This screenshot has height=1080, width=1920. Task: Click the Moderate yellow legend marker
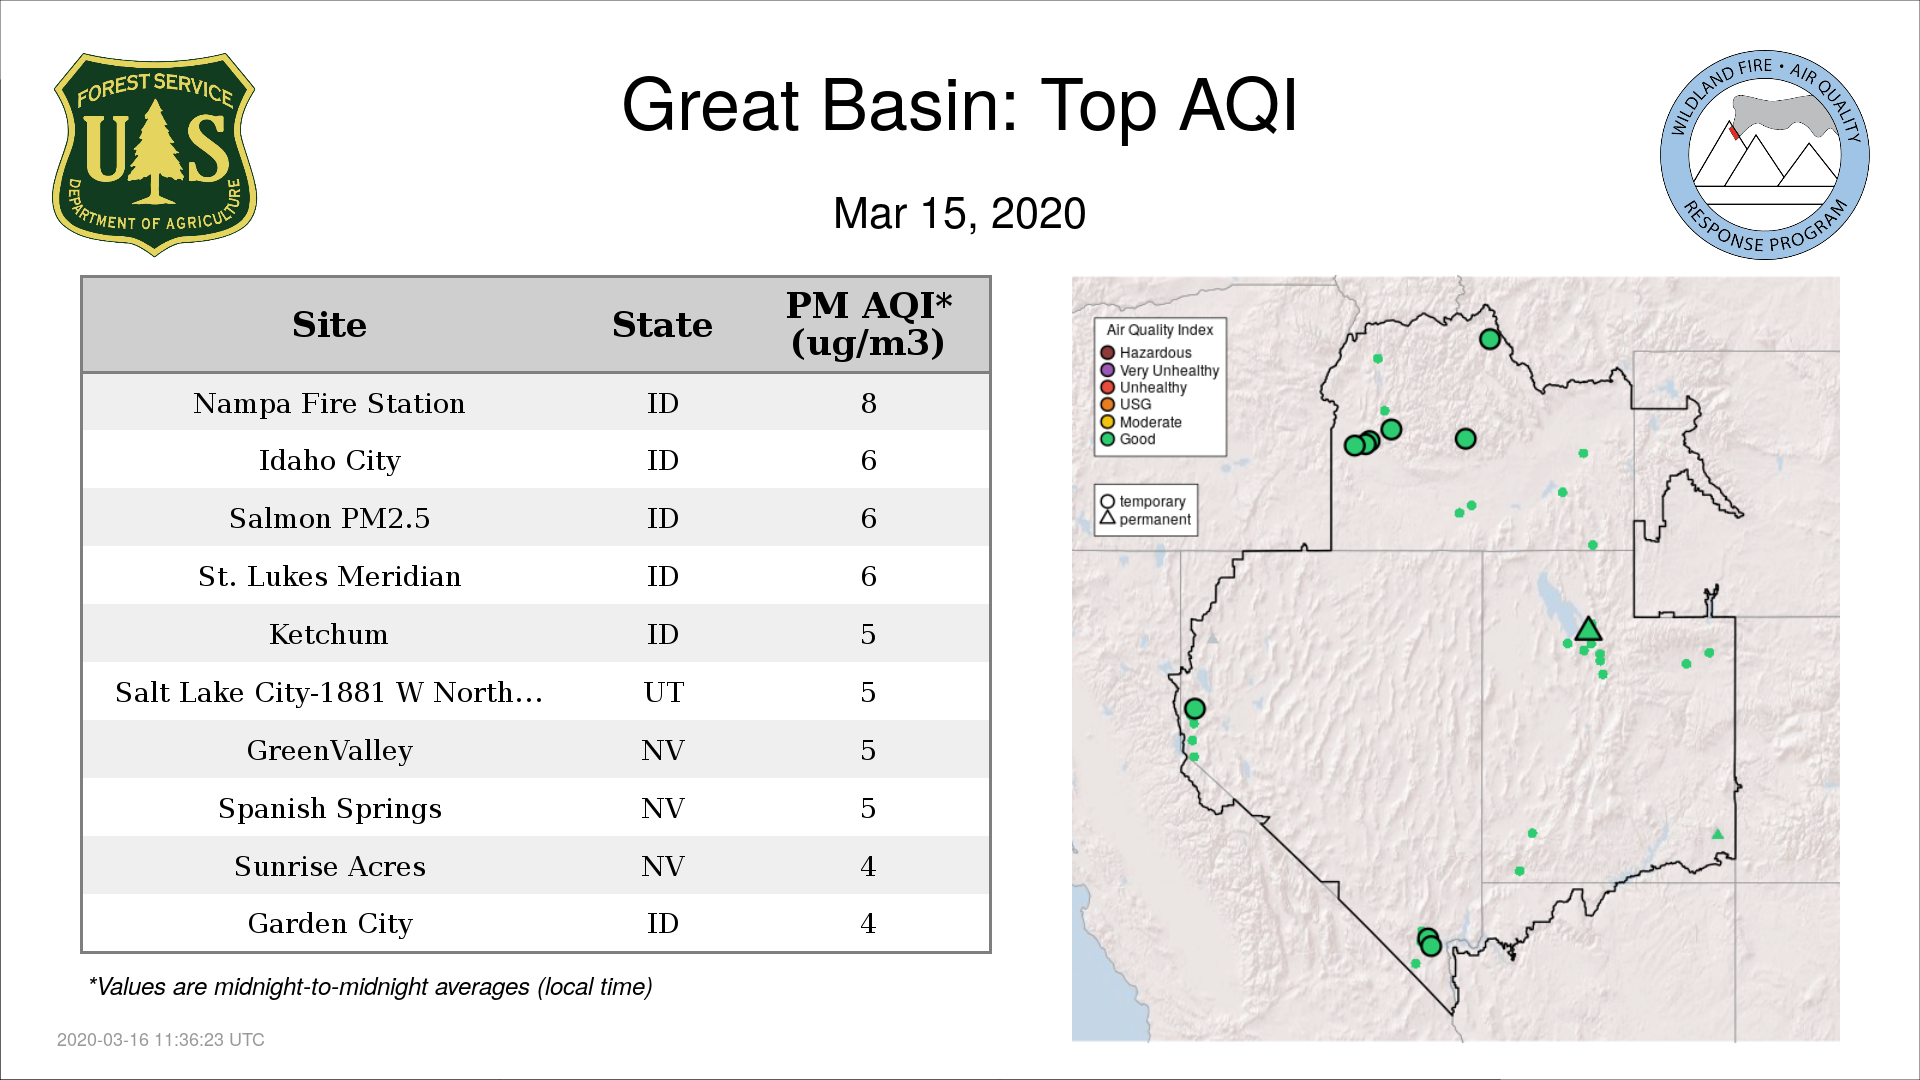coord(1108,422)
